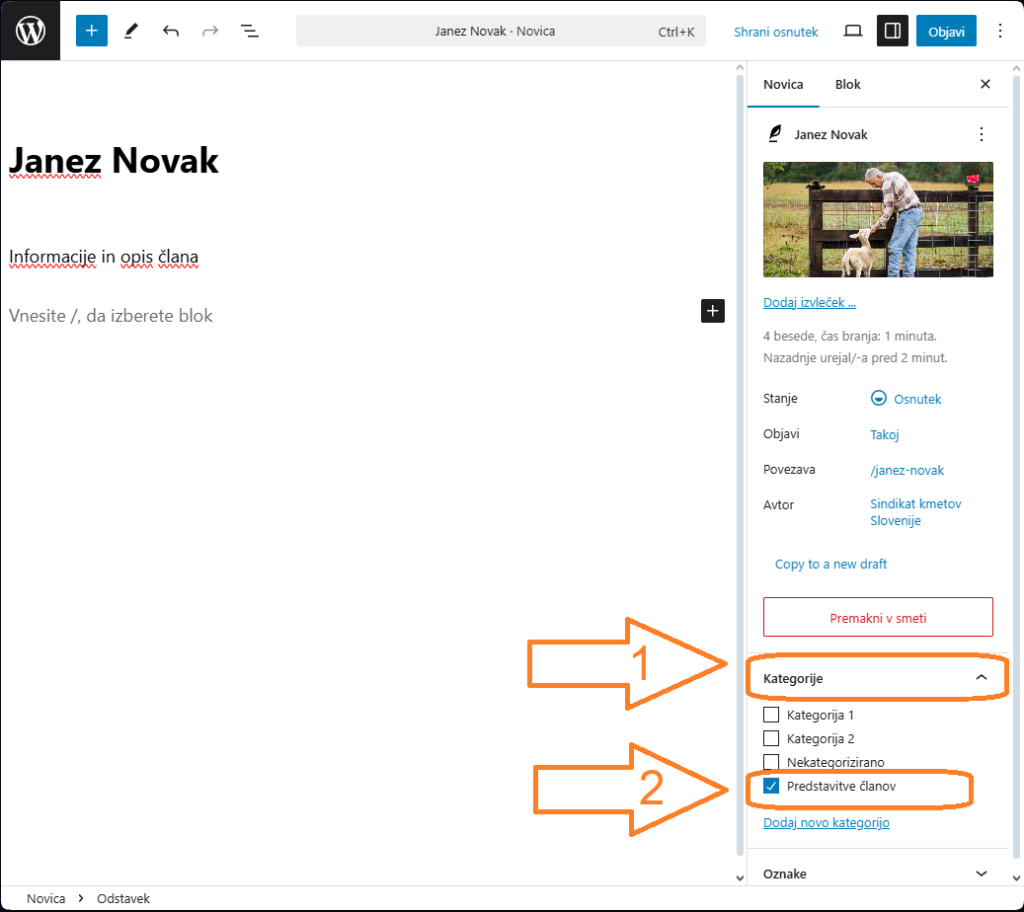The width and height of the screenshot is (1024, 912).
Task: Expand the Oznake panel
Action: point(981,873)
